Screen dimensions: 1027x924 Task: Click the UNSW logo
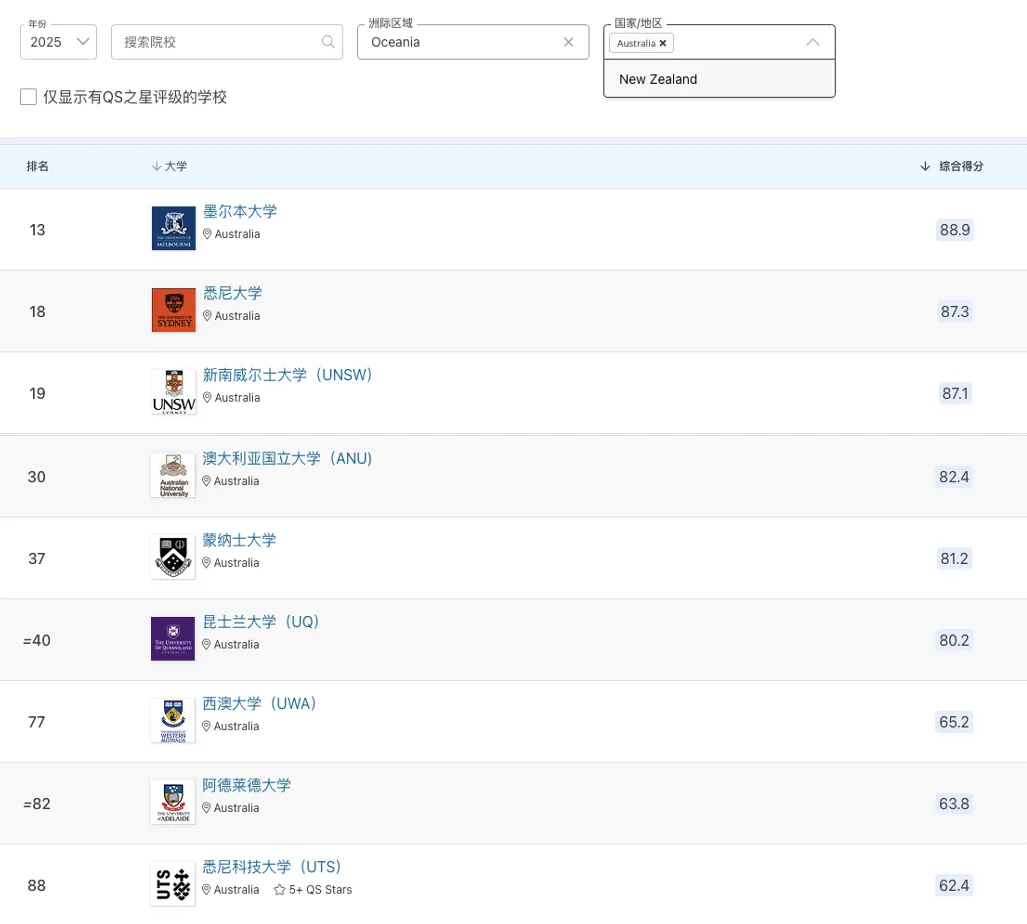pyautogui.click(x=174, y=392)
